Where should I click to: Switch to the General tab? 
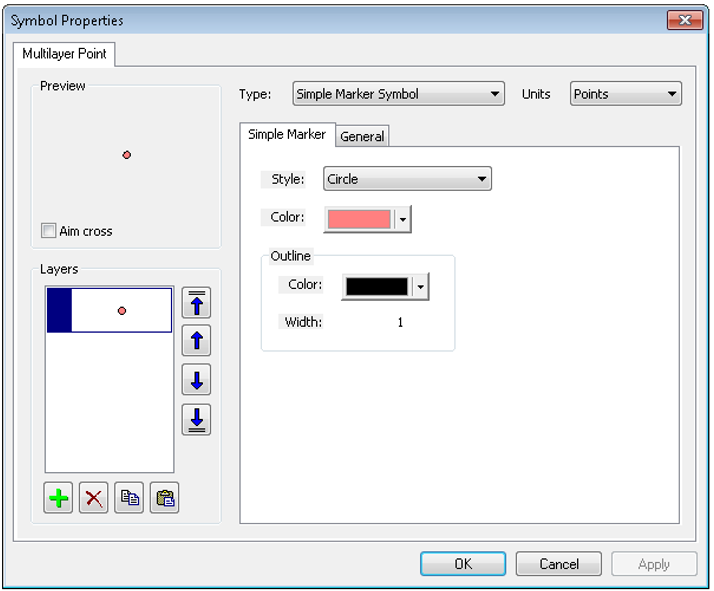pos(362,136)
